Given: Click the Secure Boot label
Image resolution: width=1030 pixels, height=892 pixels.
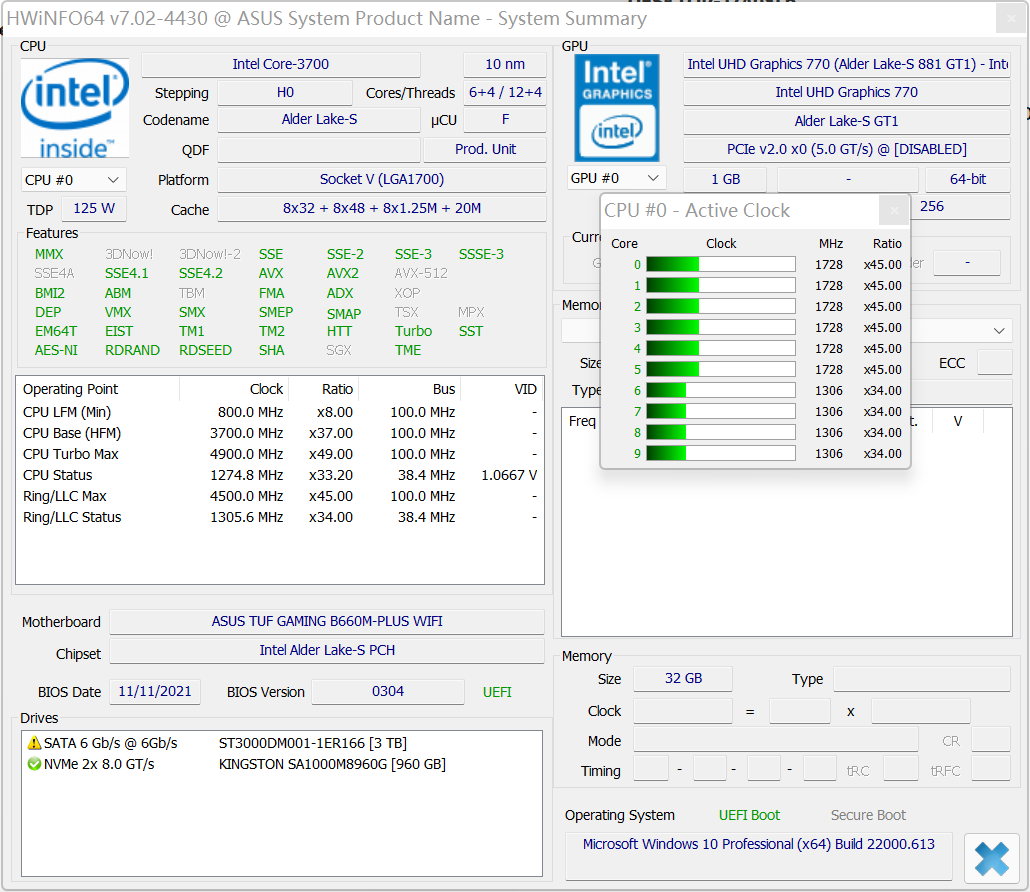Looking at the screenshot, I should coord(868,815).
